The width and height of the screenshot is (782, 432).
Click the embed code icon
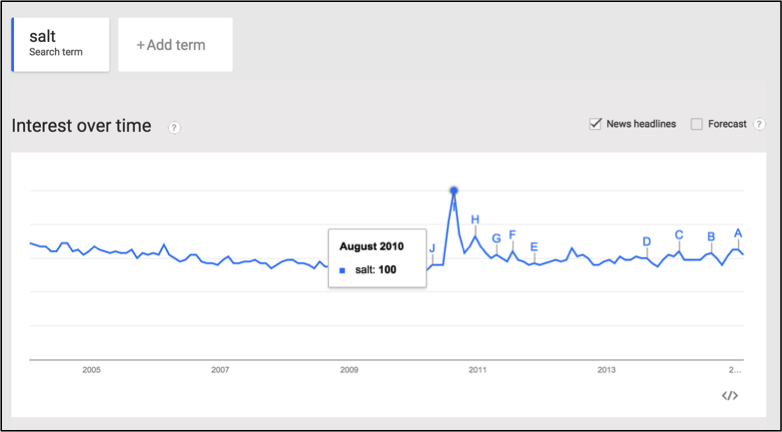730,396
